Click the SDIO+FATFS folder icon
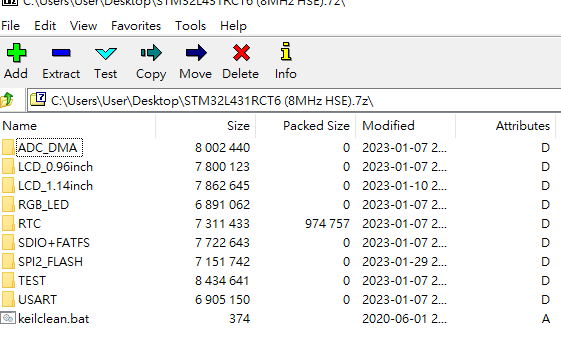561x360 pixels. [x=8, y=242]
